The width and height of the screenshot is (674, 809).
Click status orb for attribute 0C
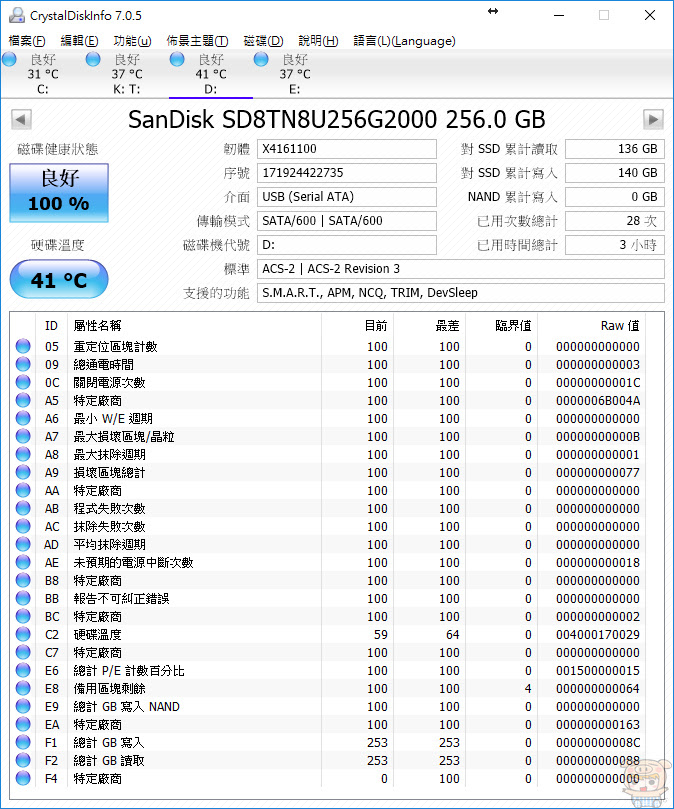(23, 382)
